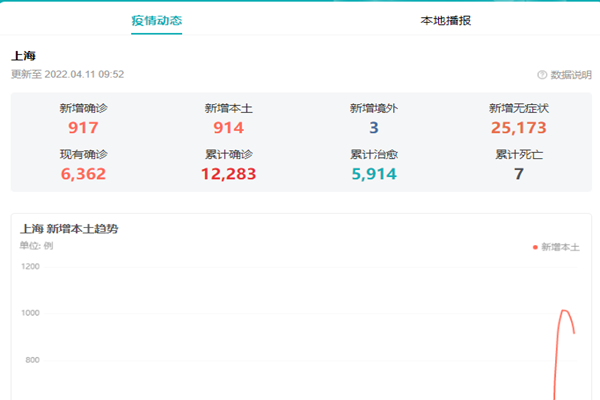Click the 上海 新增本土趋势 chart title
The width and height of the screenshot is (600, 400).
click(x=70, y=228)
